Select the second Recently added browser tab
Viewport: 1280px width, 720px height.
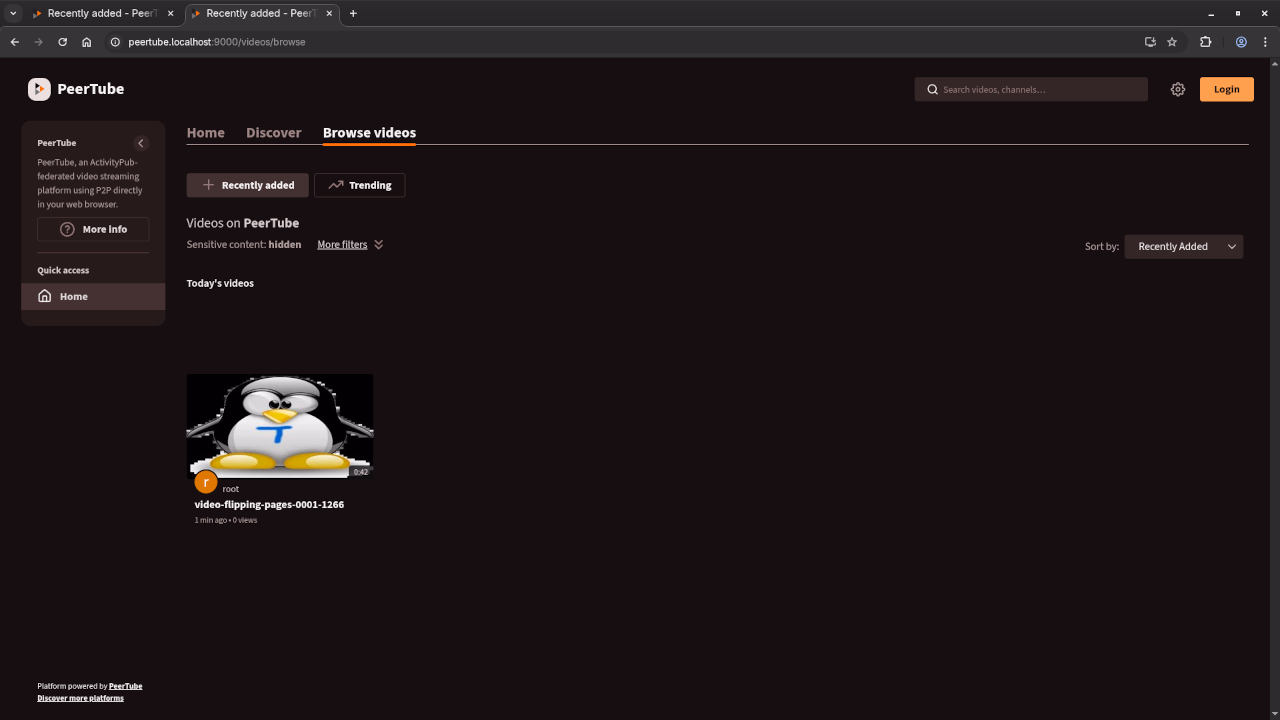[x=262, y=14]
